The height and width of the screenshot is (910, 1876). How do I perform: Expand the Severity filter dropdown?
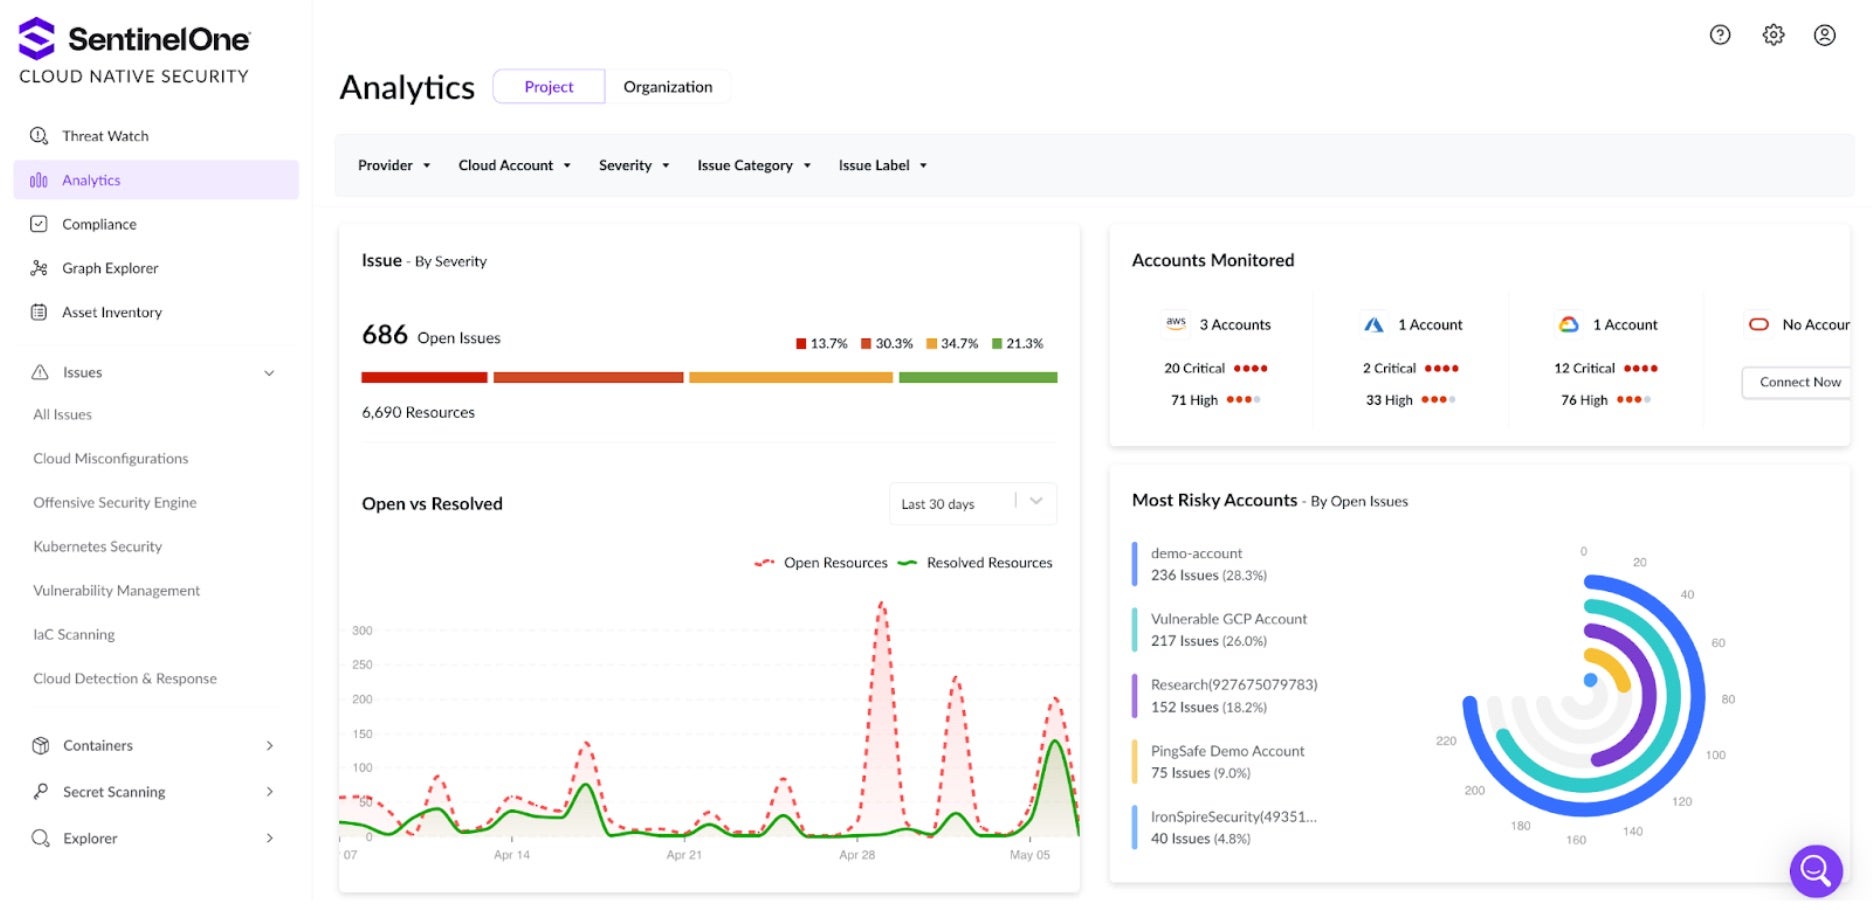coord(634,166)
